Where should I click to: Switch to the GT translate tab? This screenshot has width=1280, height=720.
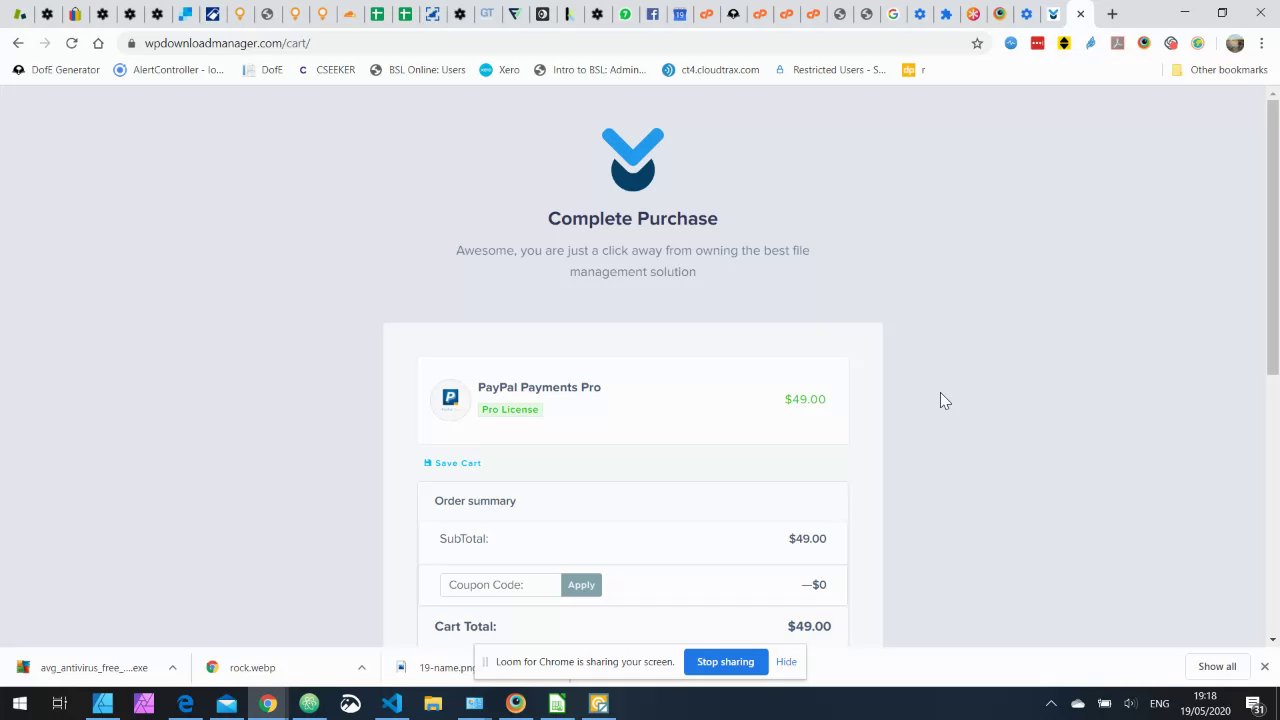point(487,14)
